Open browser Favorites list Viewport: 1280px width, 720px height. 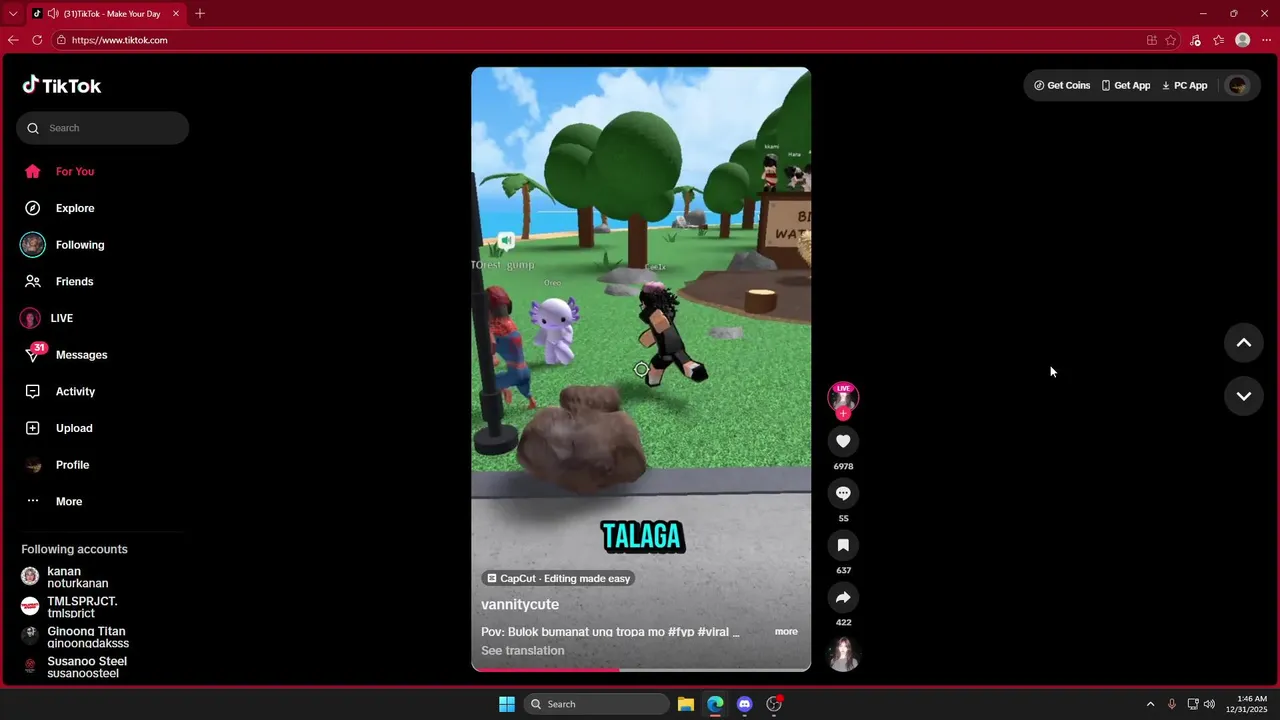1218,40
